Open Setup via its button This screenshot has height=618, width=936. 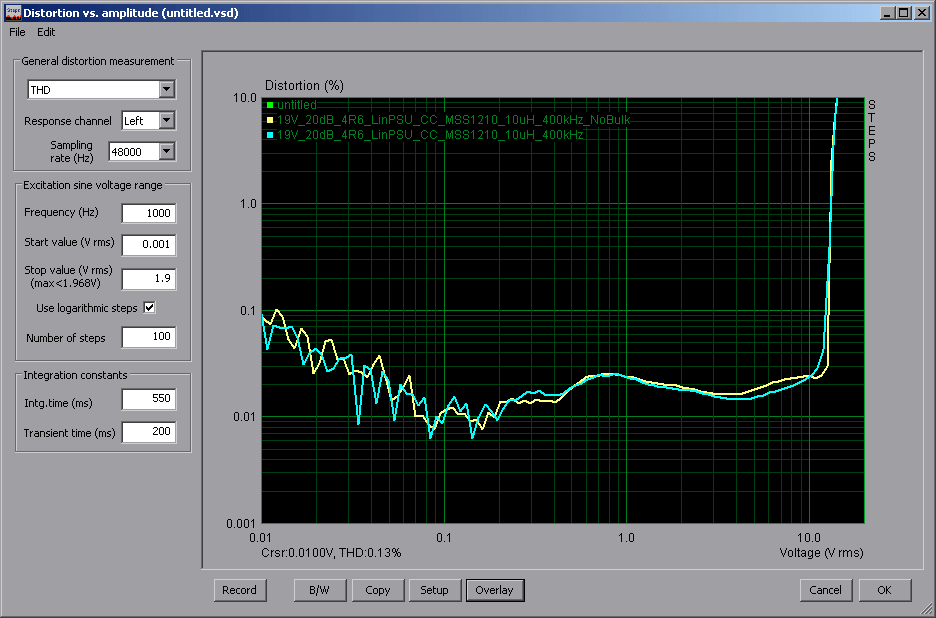pos(434,590)
